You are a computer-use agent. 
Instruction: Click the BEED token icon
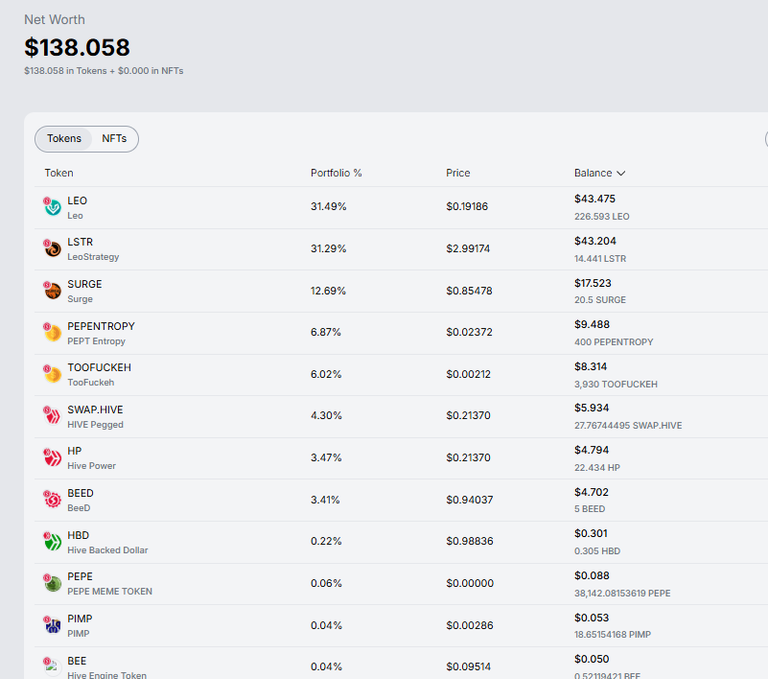52,500
